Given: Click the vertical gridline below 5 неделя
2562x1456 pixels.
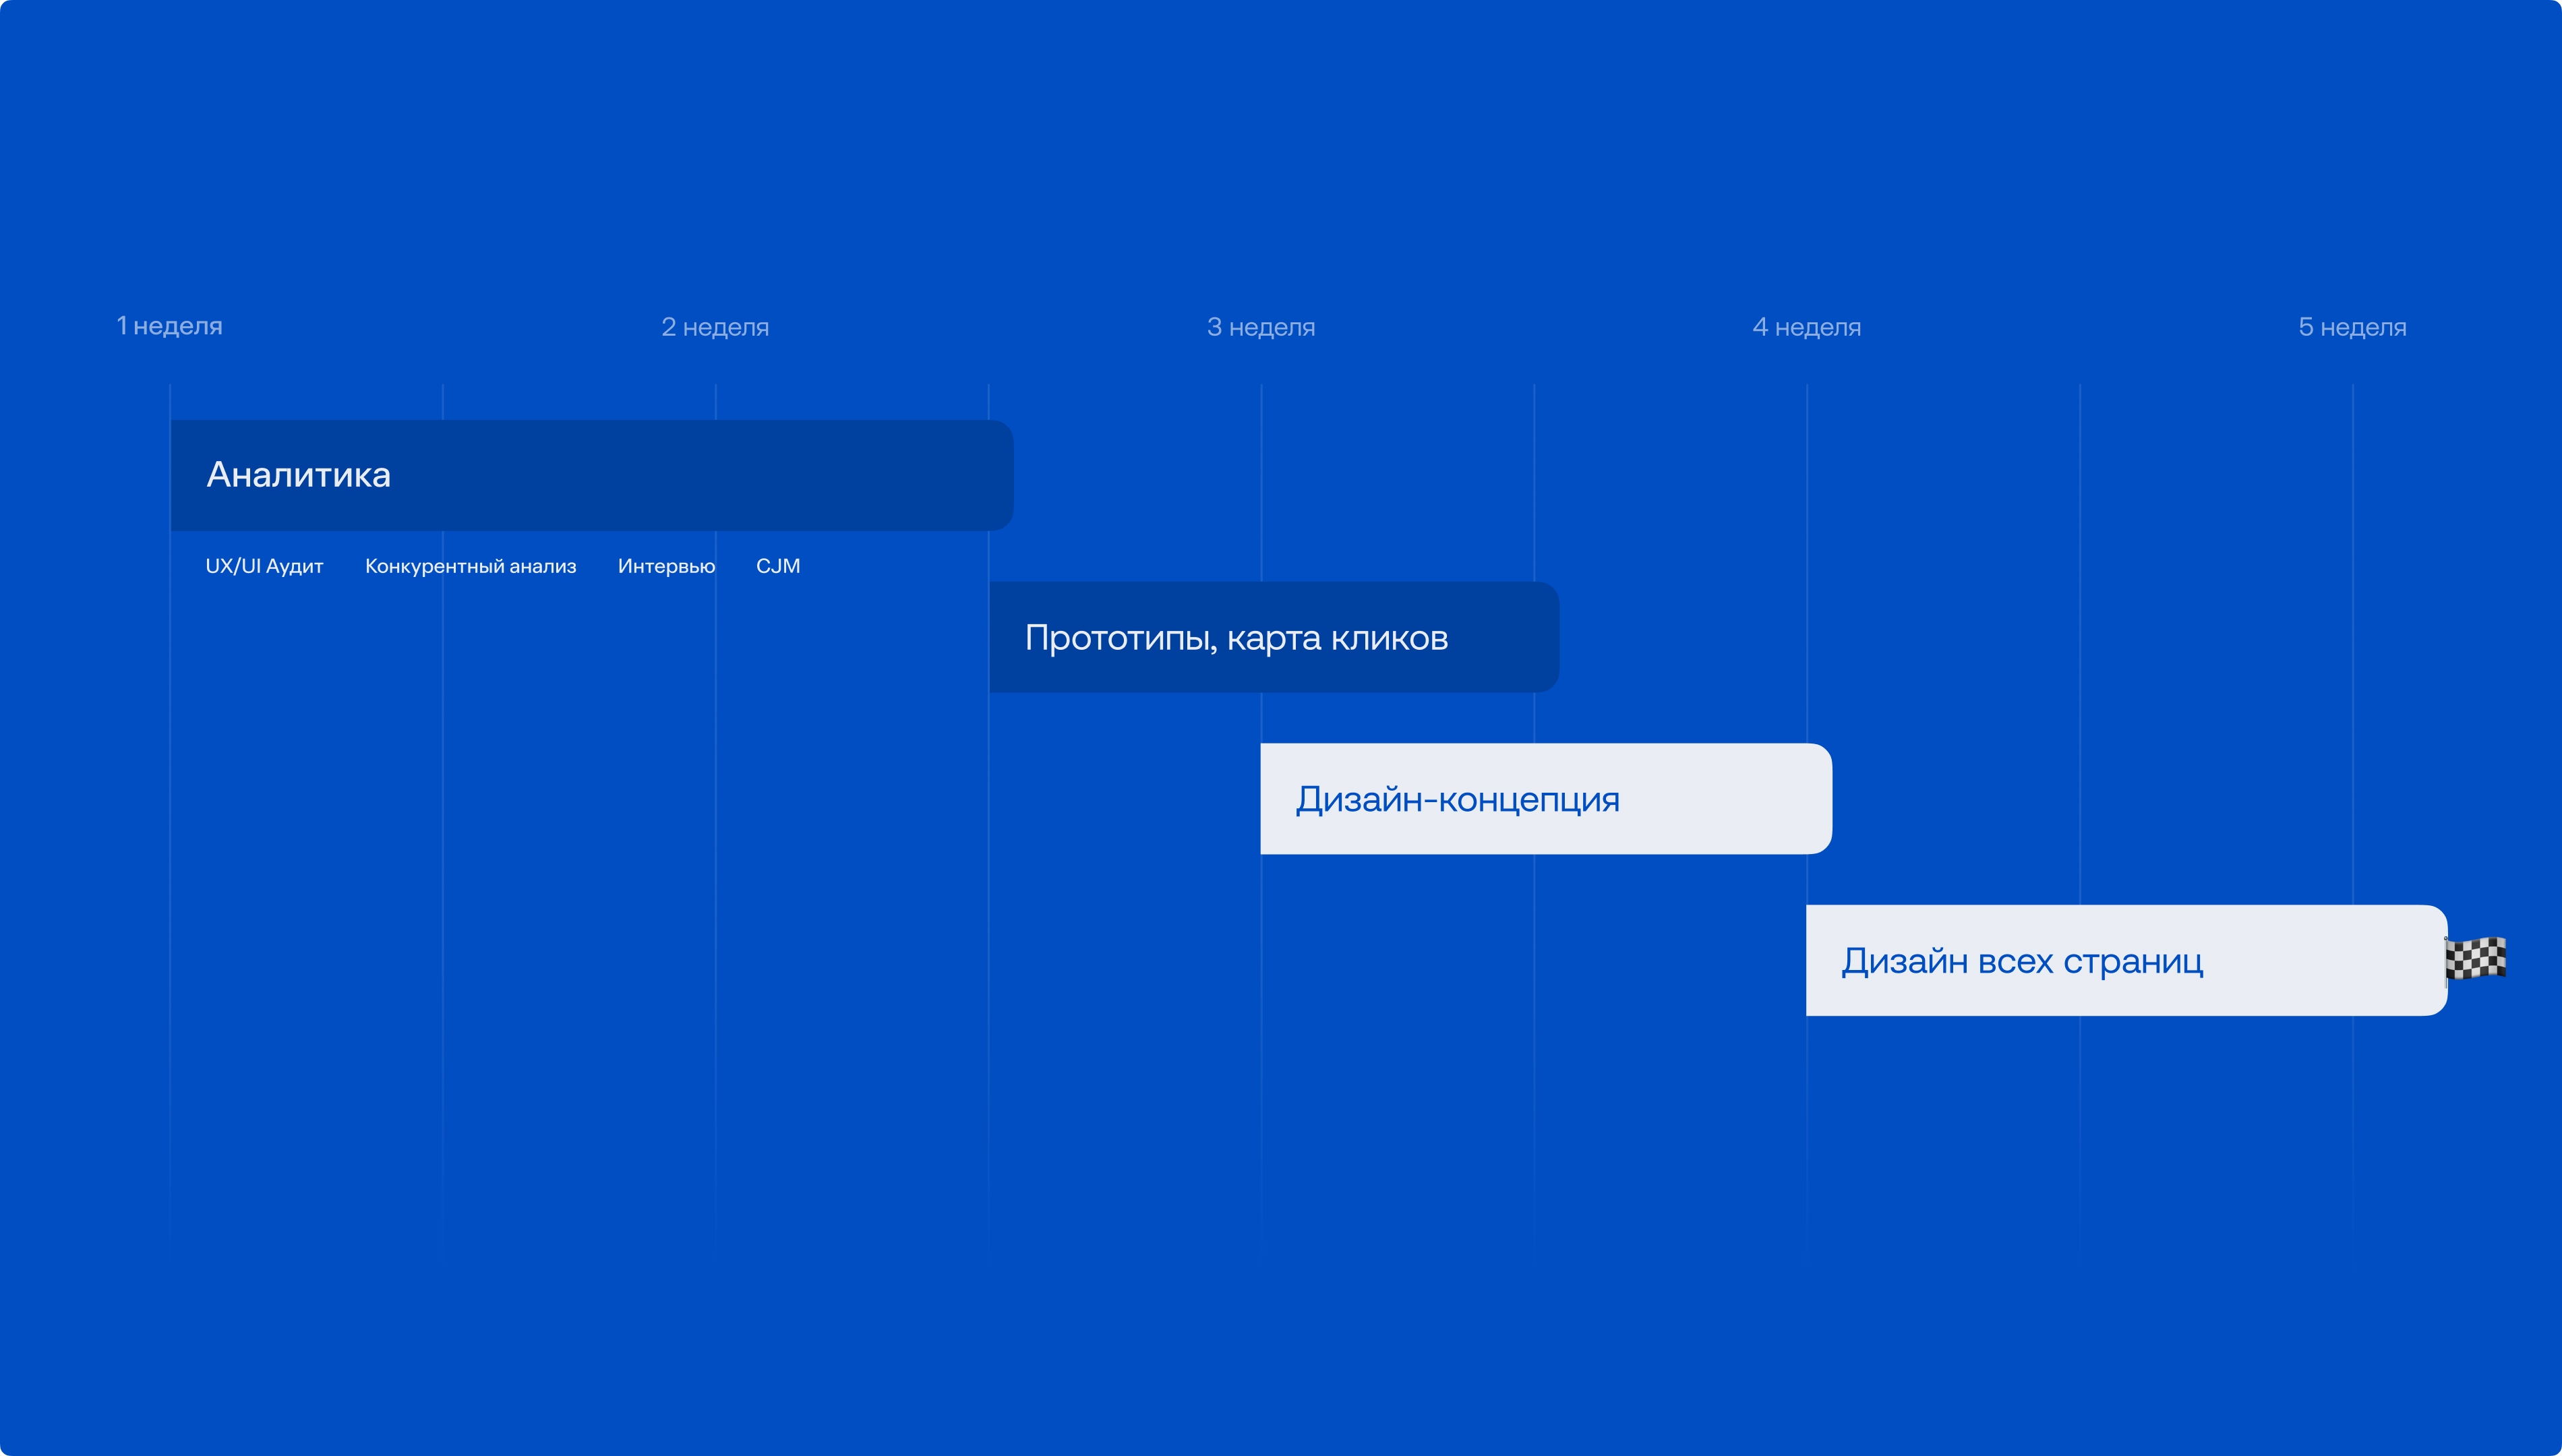Looking at the screenshot, I should coord(2353,700).
